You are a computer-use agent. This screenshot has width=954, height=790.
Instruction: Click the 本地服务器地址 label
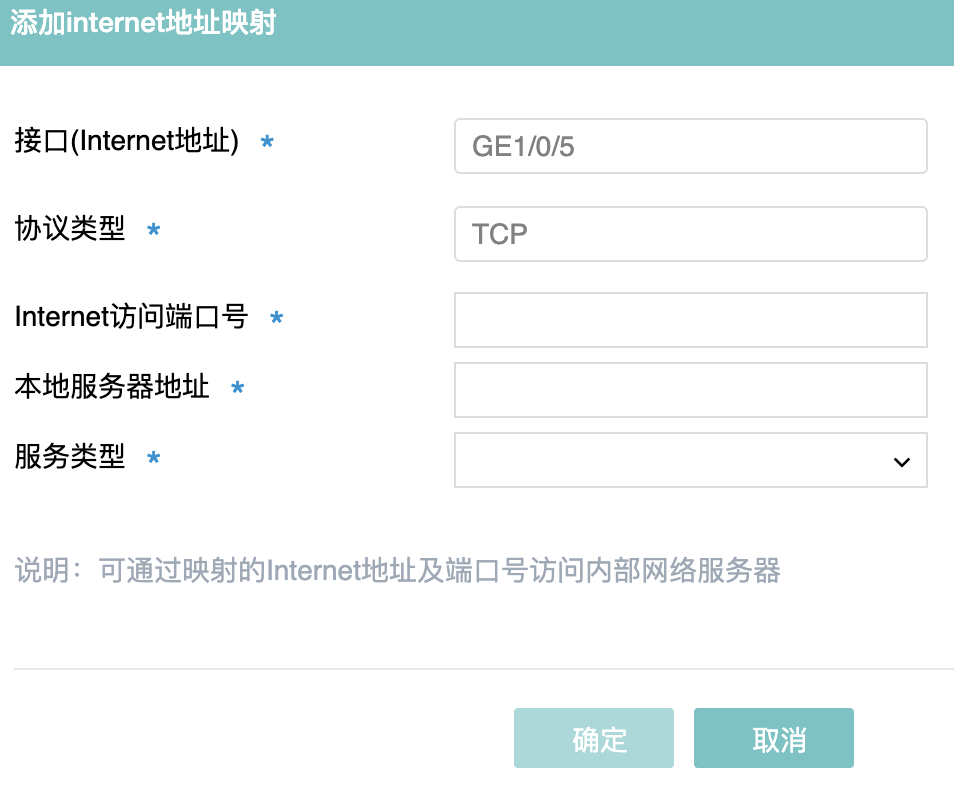112,386
